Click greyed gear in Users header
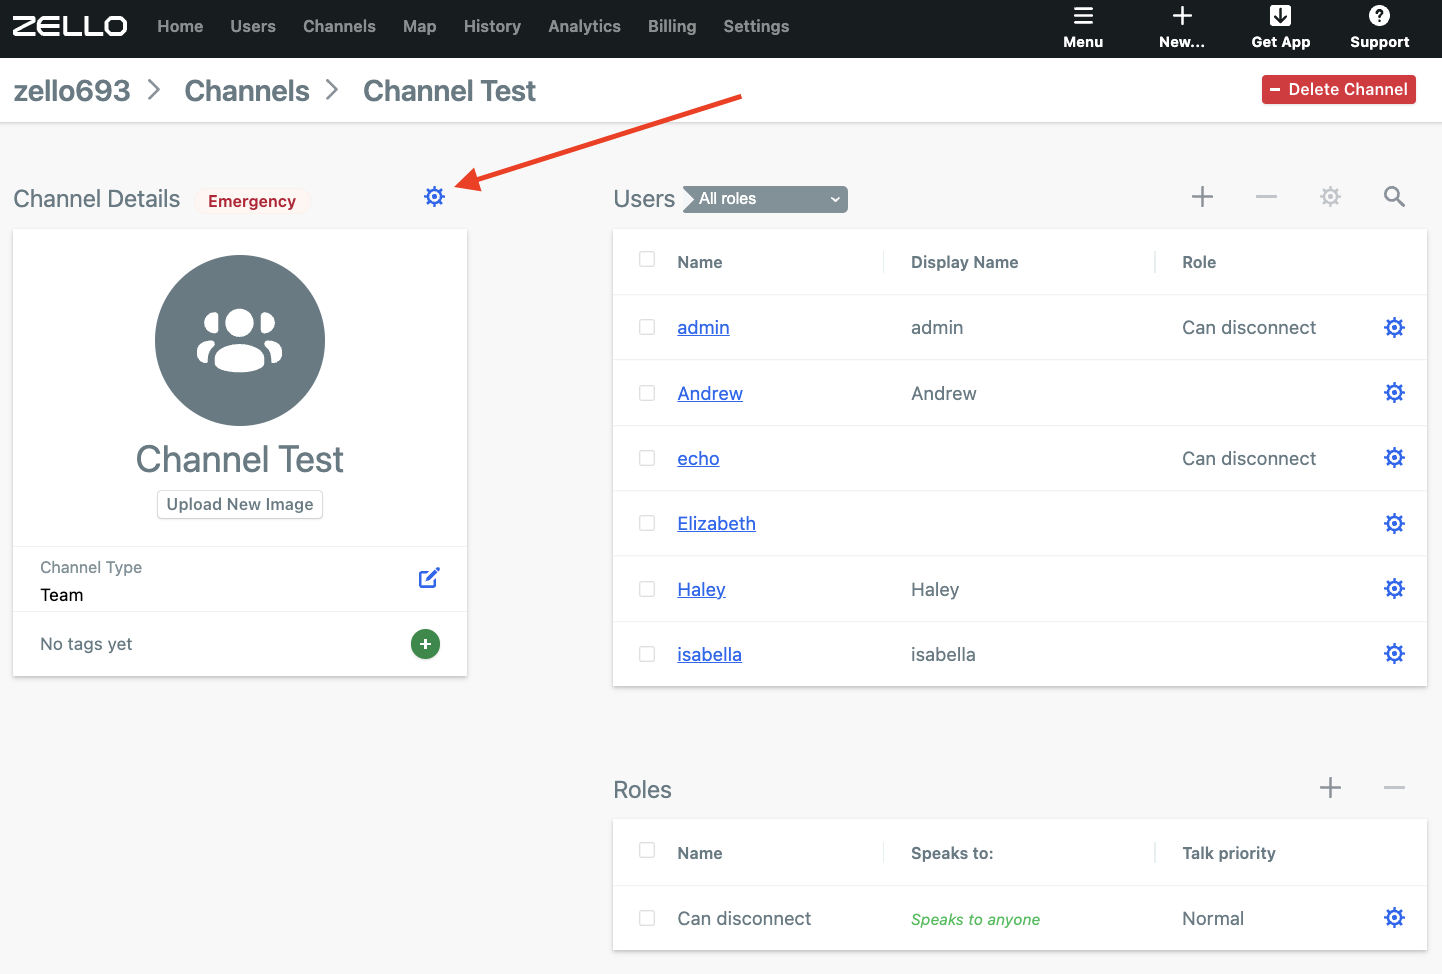 (1330, 197)
